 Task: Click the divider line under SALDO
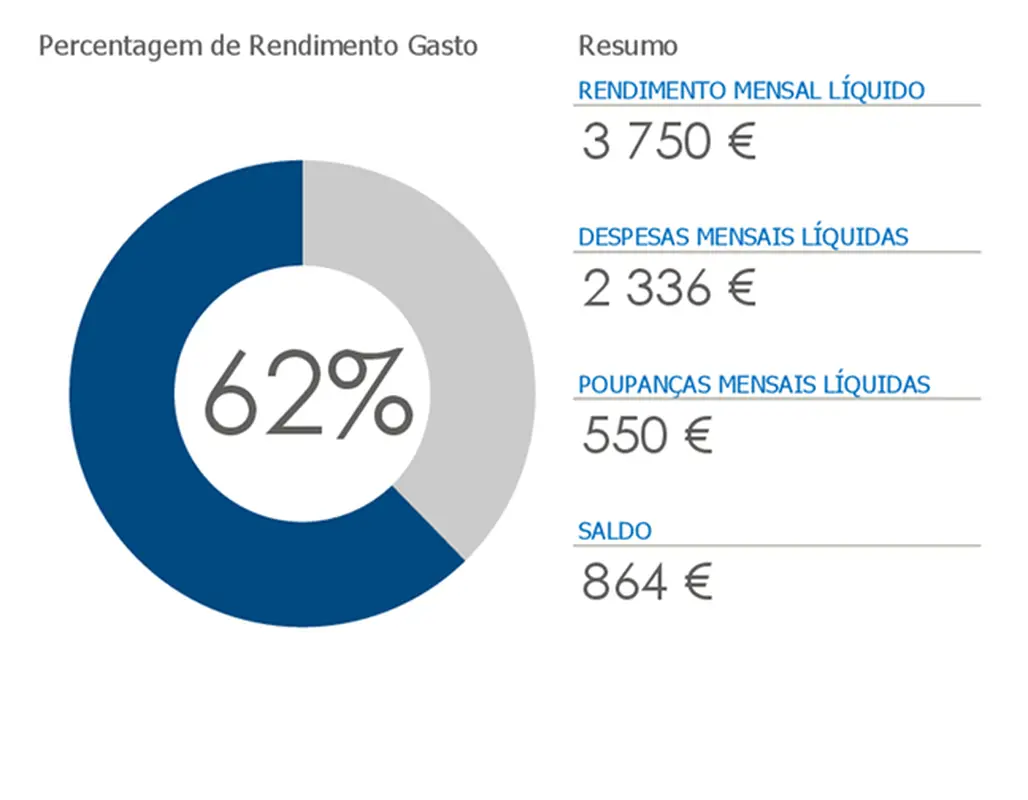[777, 546]
